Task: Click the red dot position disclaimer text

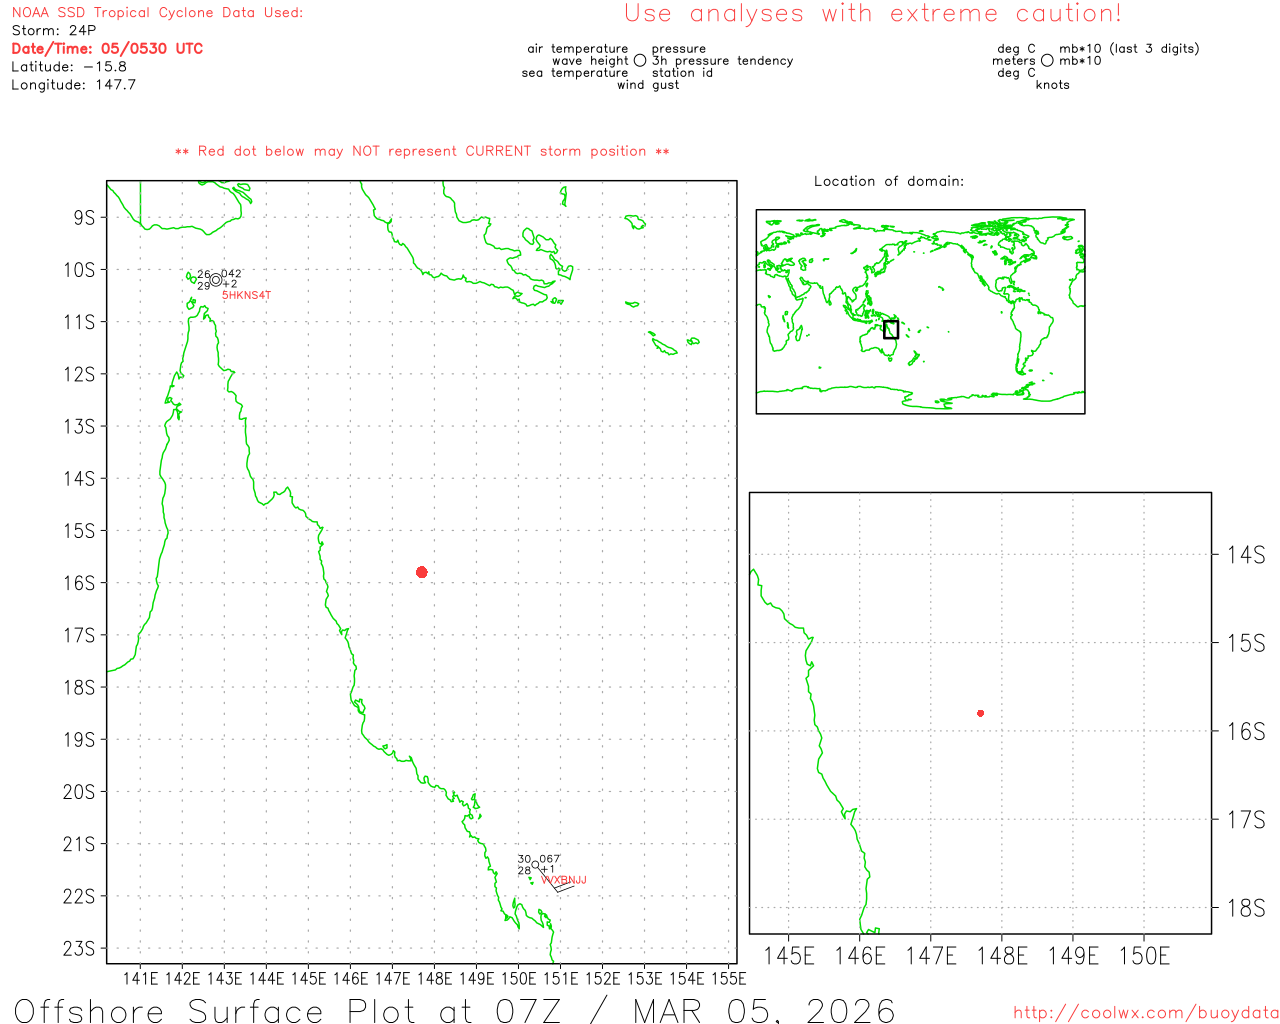Action: pyautogui.click(x=422, y=151)
